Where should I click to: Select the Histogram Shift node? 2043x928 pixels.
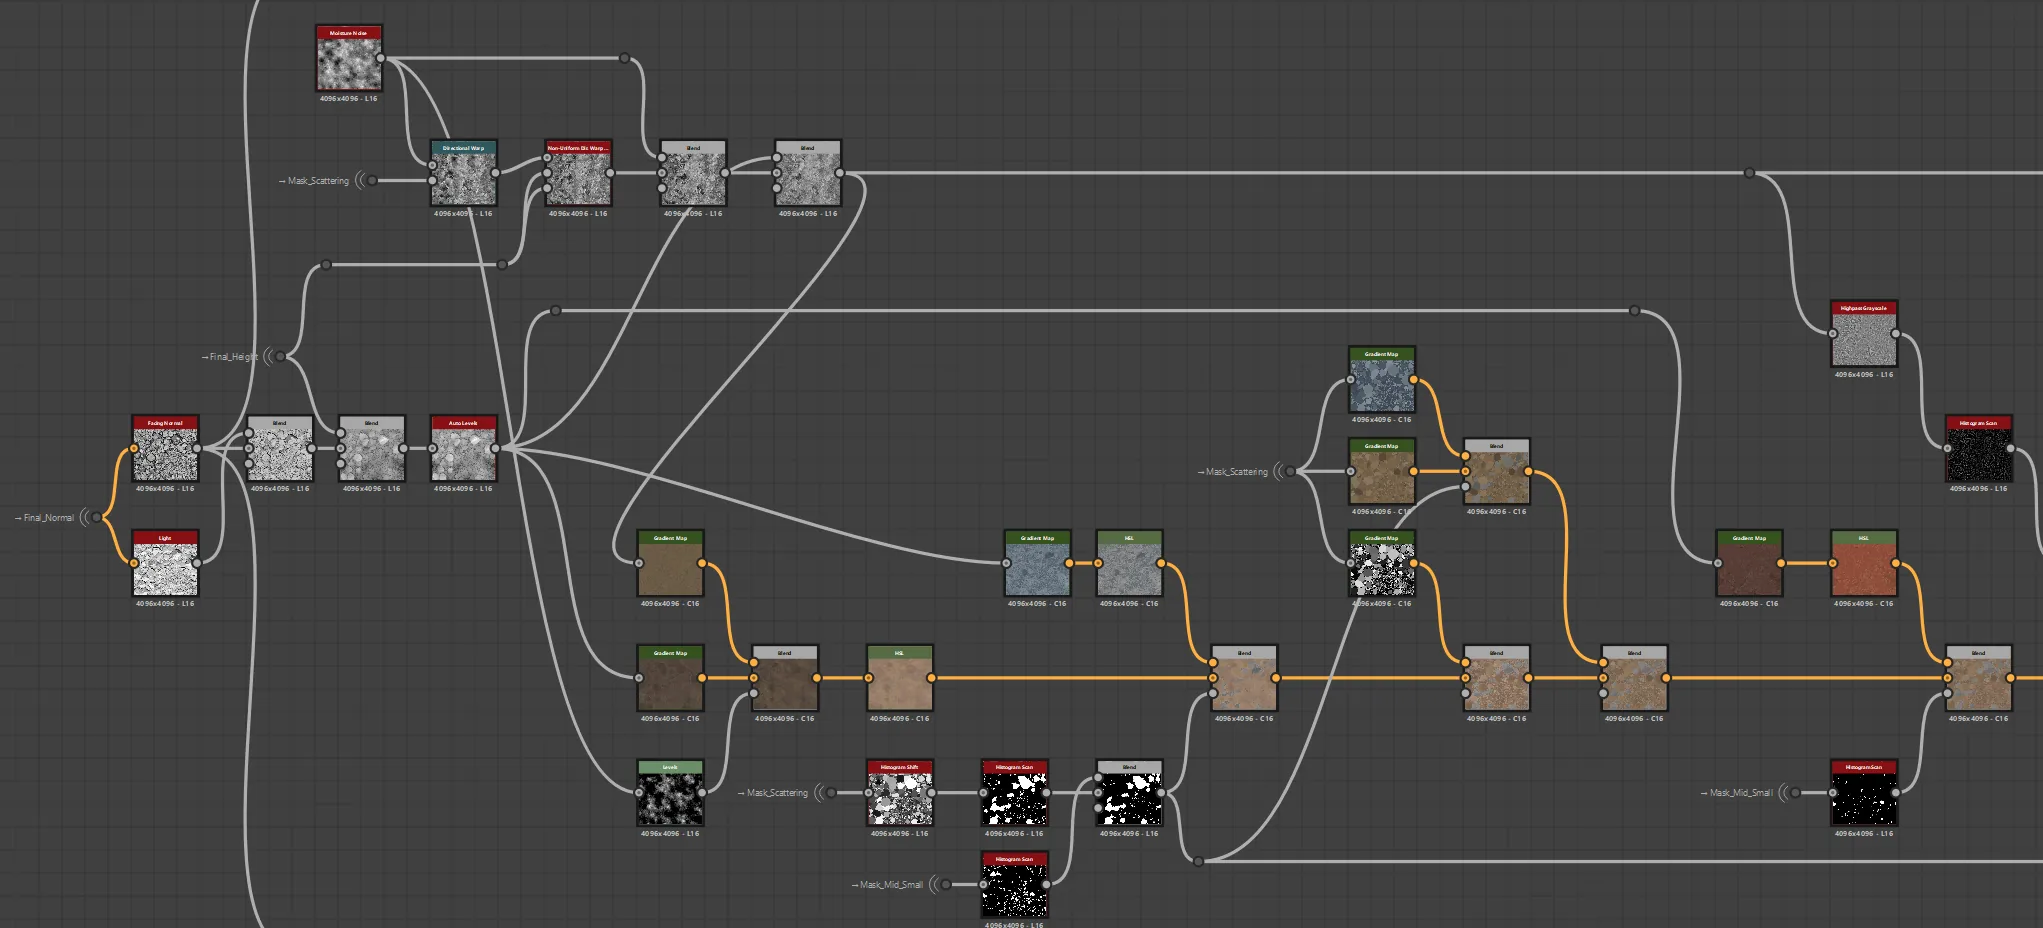pos(900,793)
